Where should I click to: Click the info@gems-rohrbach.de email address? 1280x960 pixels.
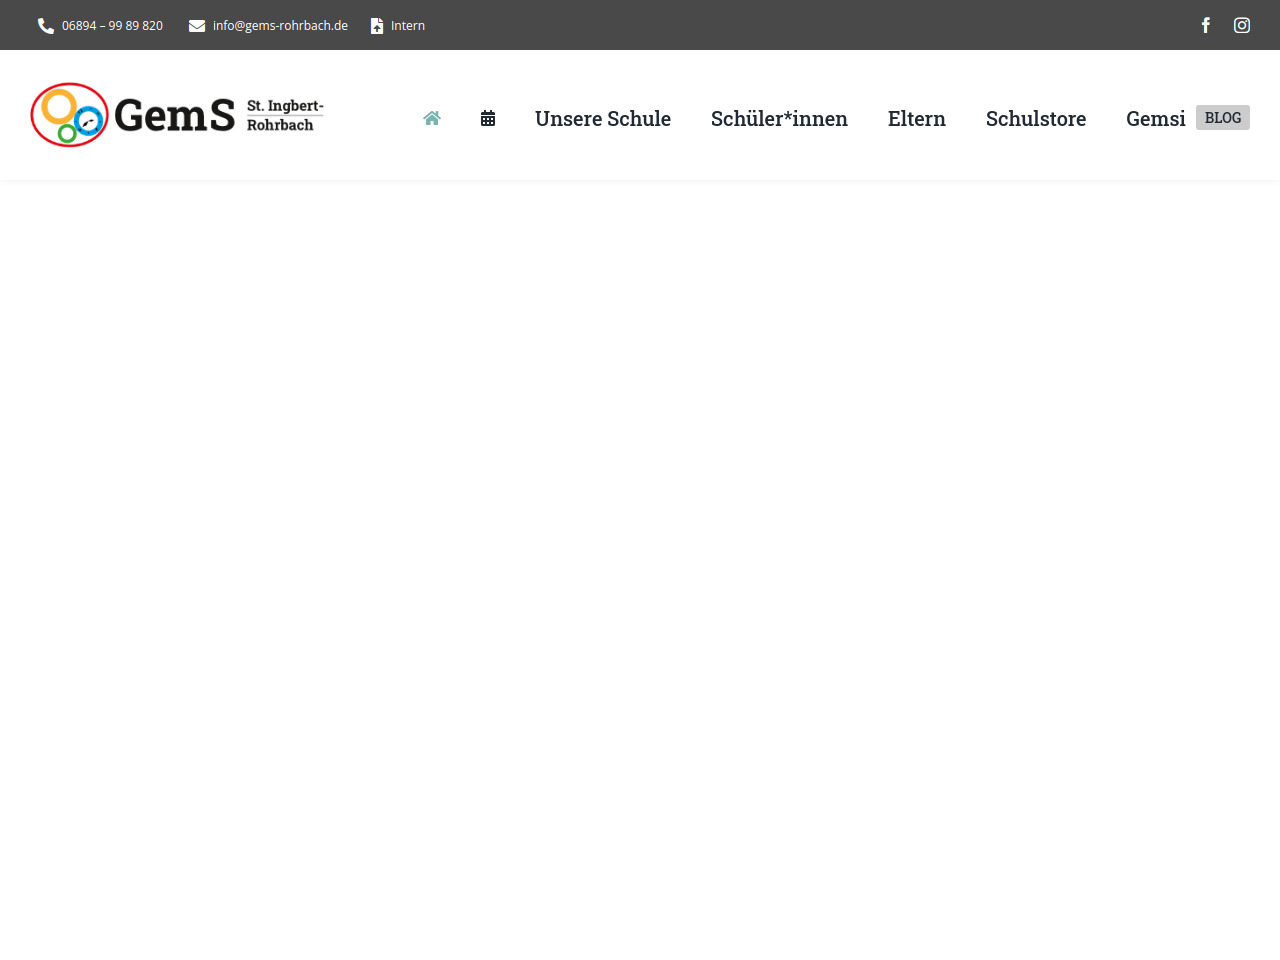click(280, 26)
